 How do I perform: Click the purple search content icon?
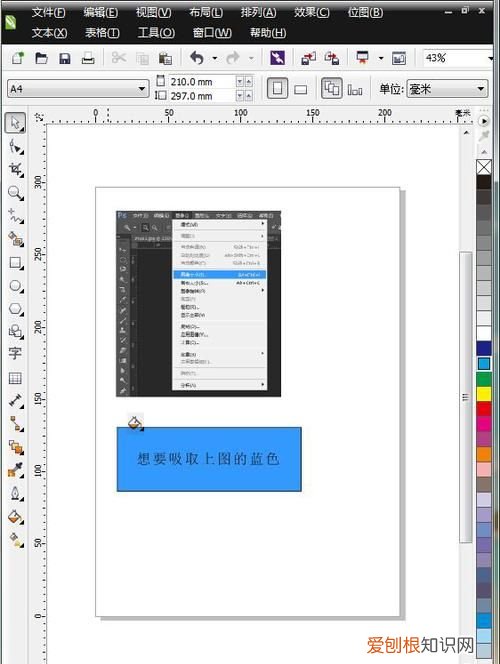(277, 58)
